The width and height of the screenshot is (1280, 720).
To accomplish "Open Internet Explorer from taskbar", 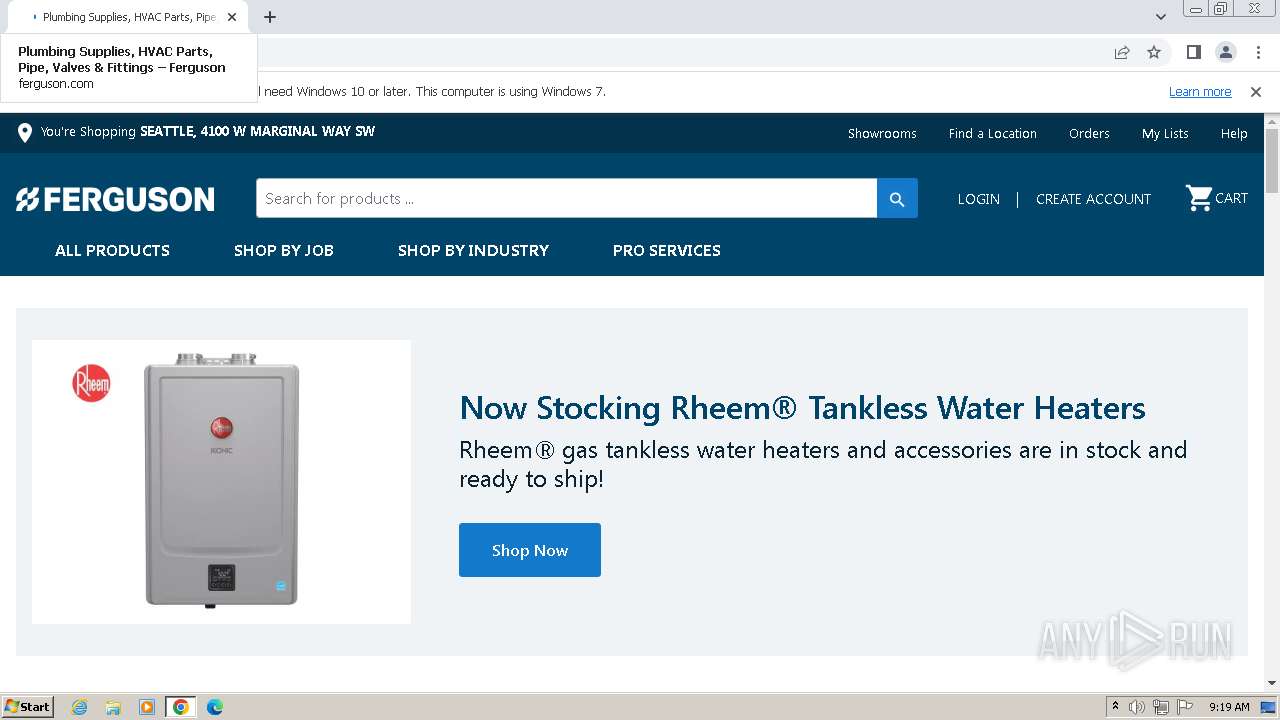I will click(x=80, y=707).
